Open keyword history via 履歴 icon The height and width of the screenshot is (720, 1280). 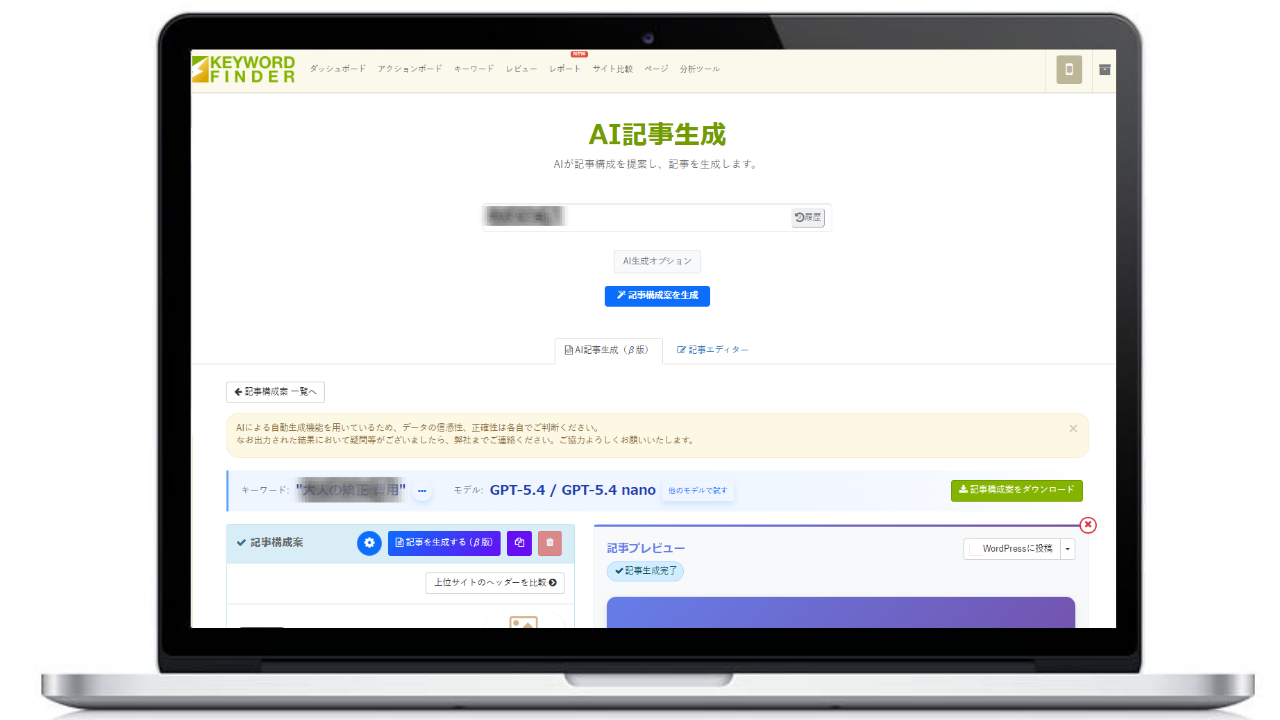[807, 217]
